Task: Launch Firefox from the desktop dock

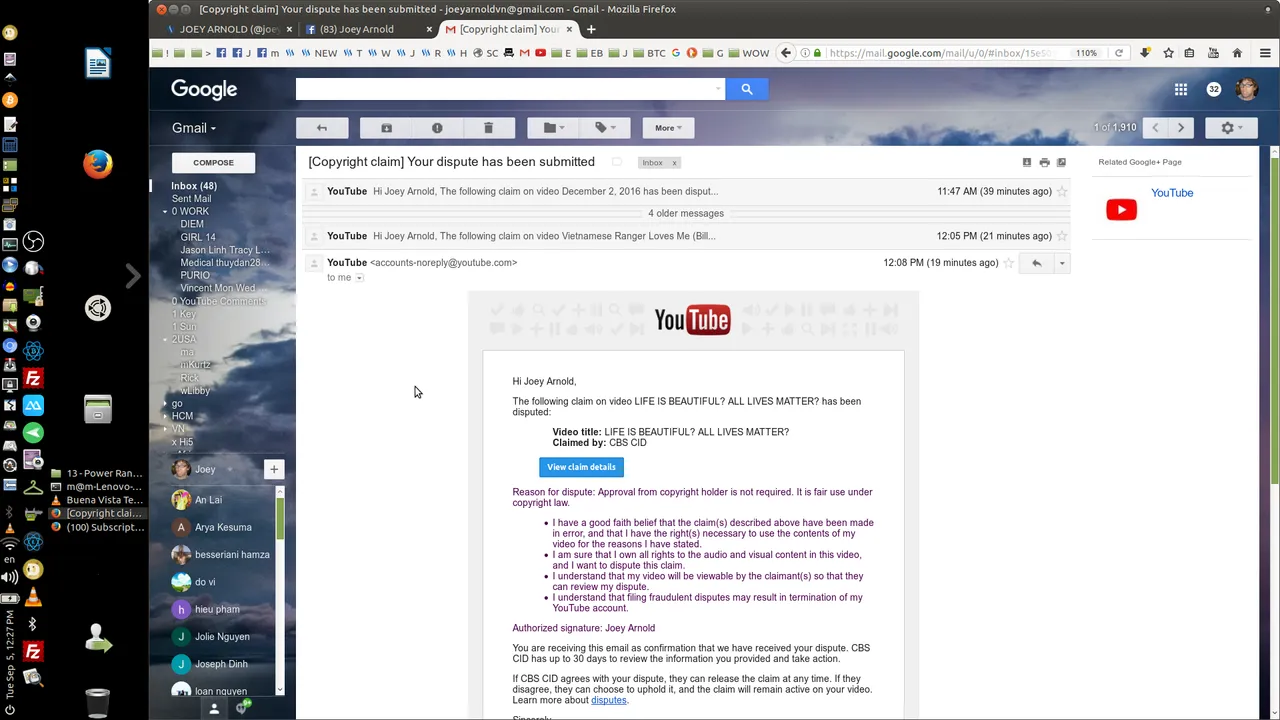Action: 97,164
